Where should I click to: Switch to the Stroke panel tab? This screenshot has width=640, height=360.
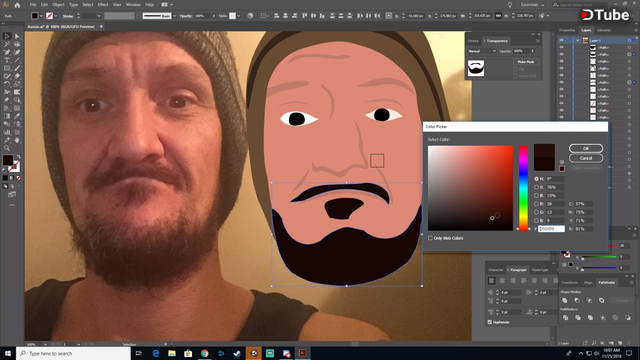pos(473,41)
